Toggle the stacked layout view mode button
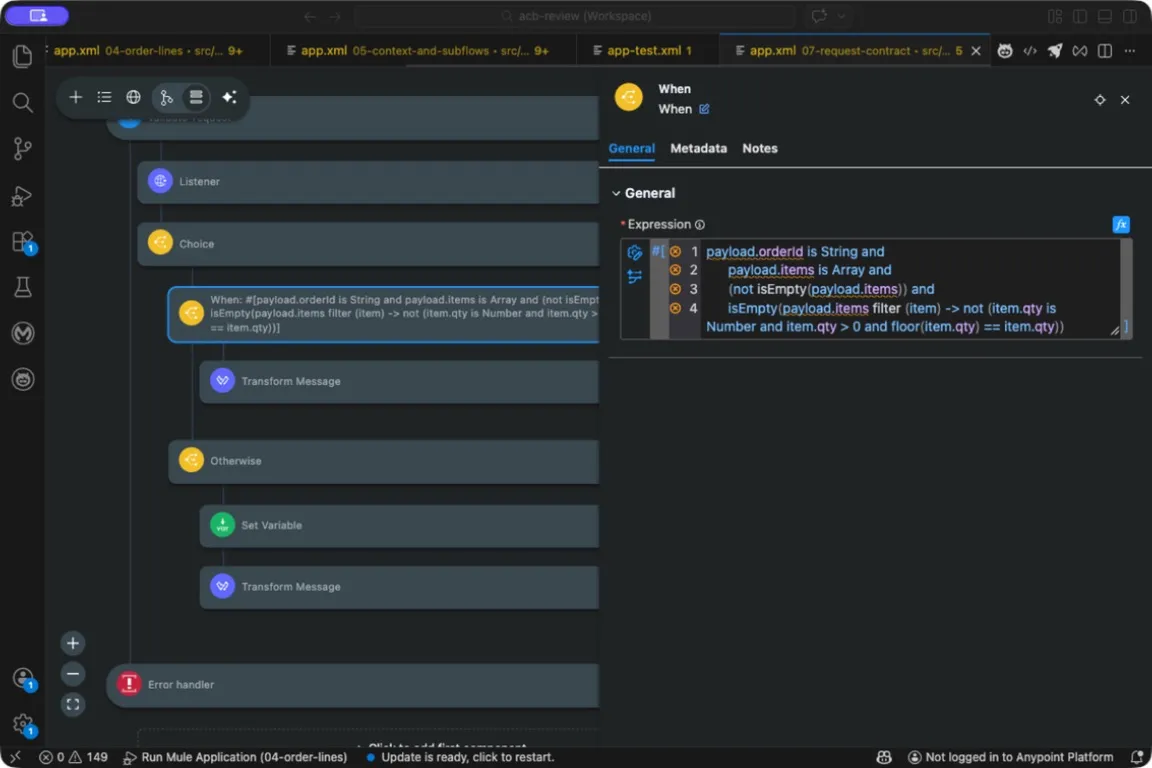Screen dimensions: 1152x768 click(195, 97)
